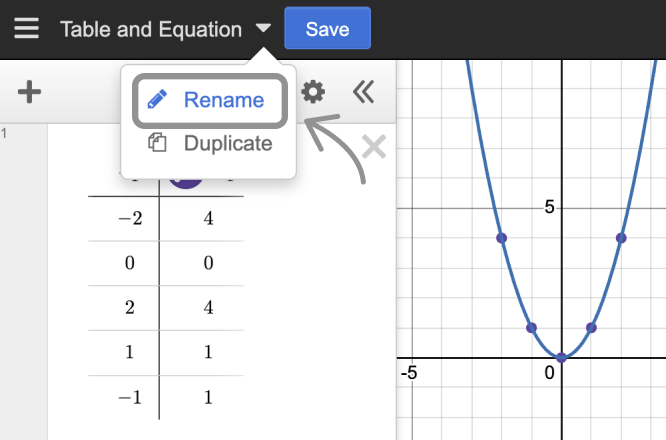Collapse the expression list with double chevron
The width and height of the screenshot is (666, 440).
point(363,93)
